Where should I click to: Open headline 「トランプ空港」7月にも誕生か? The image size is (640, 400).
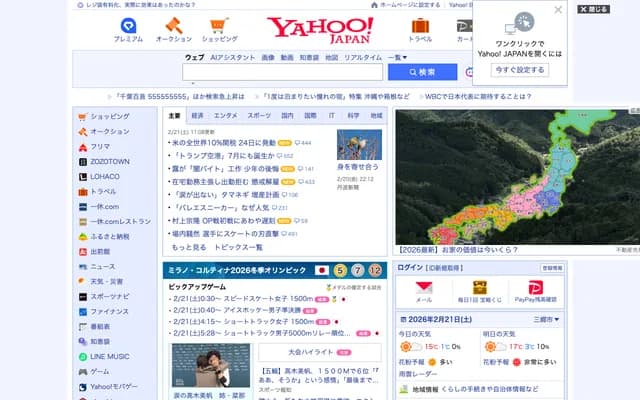click(x=224, y=156)
